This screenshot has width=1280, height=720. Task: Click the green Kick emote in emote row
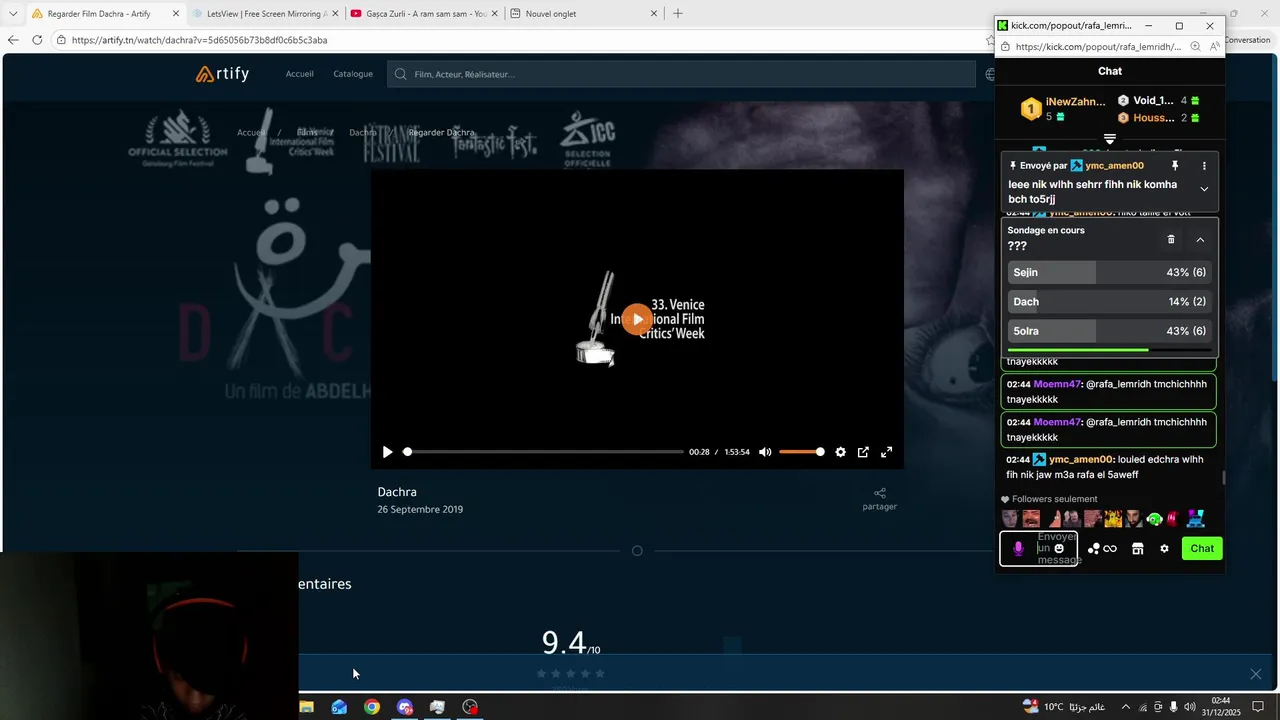[x=1154, y=519]
